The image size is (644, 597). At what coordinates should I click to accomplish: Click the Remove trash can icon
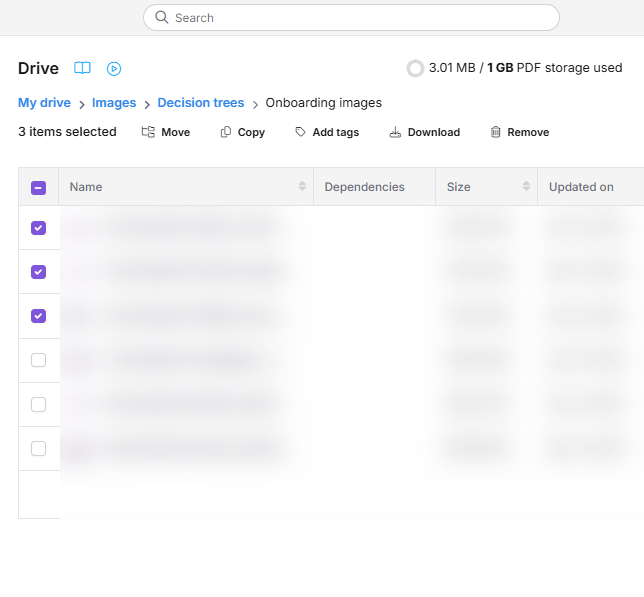[496, 132]
